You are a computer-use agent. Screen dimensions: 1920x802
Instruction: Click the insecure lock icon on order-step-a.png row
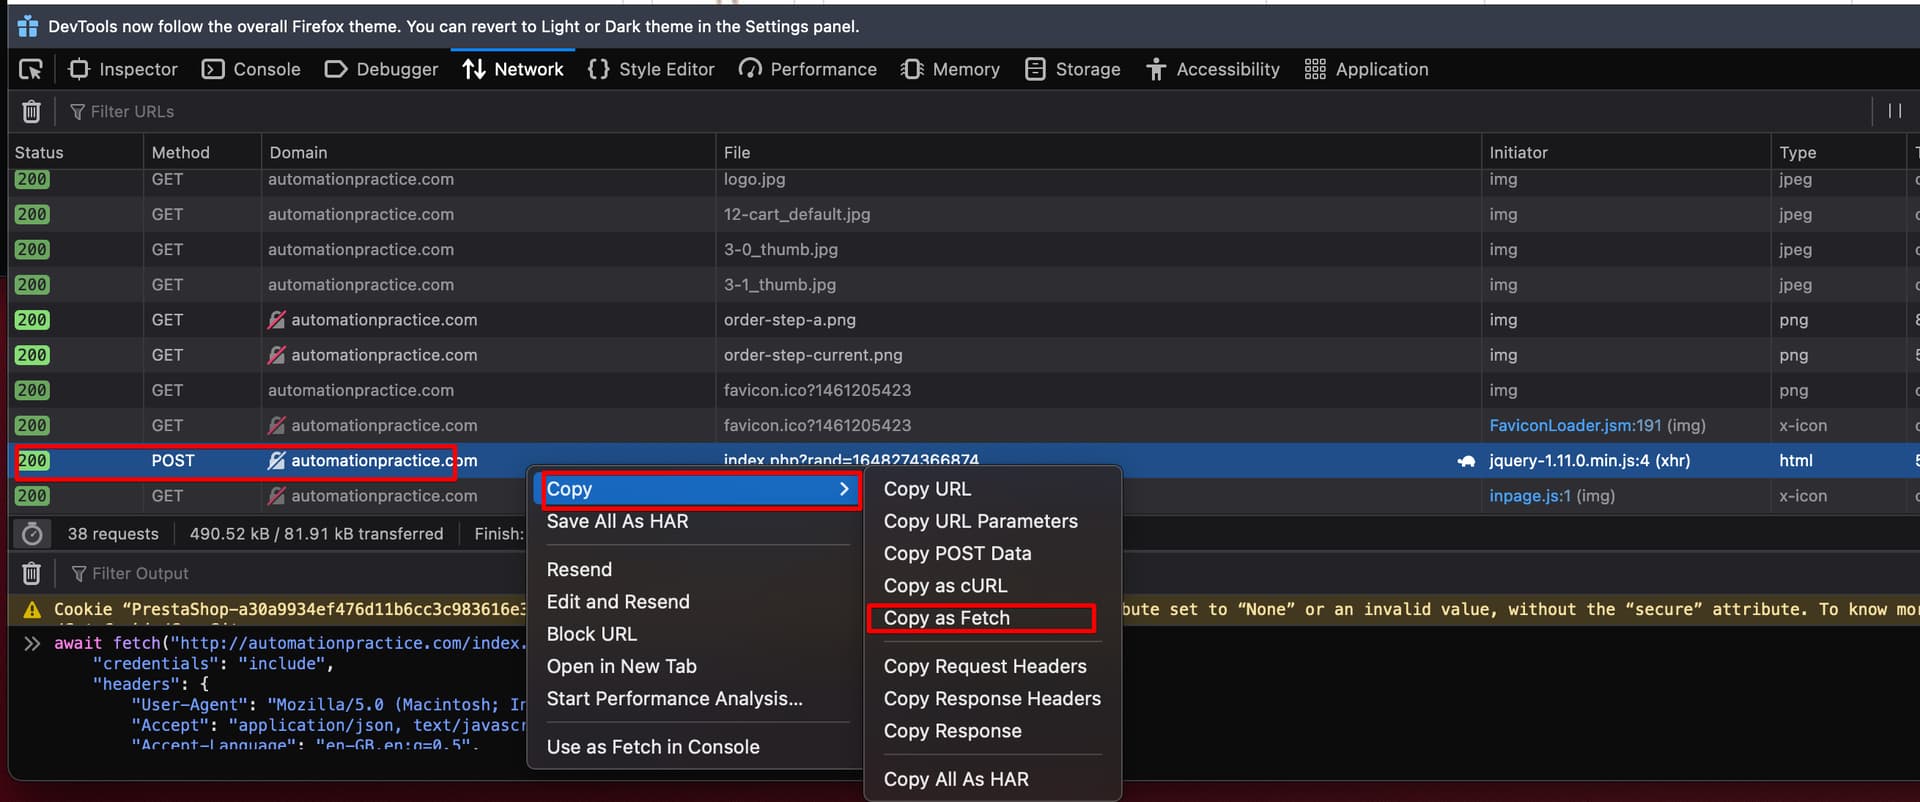click(277, 320)
